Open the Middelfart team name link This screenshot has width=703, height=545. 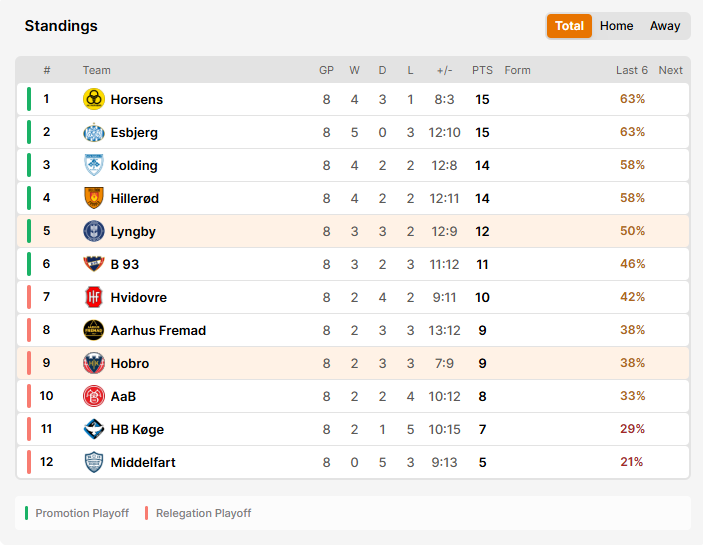point(143,463)
